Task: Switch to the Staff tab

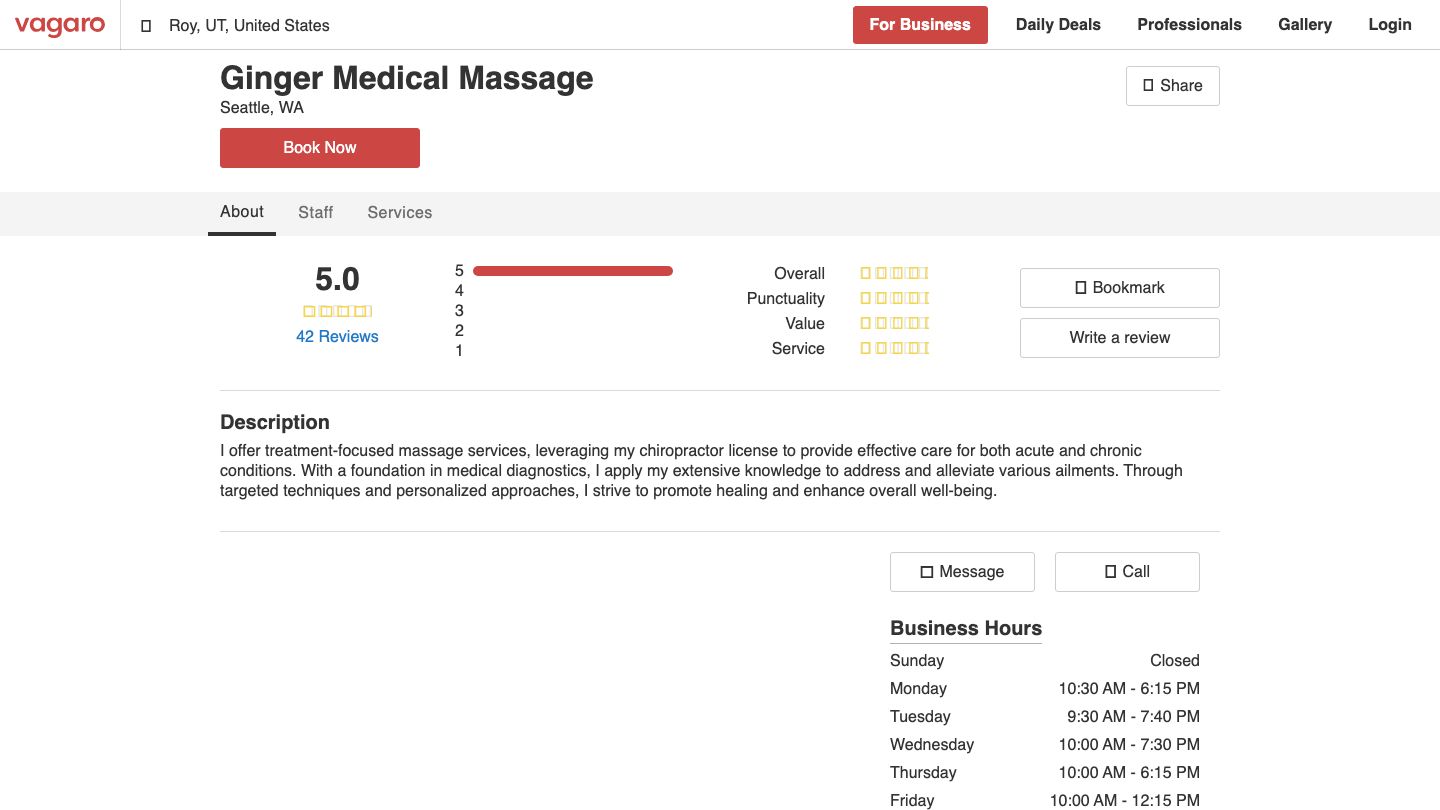Action: pos(315,212)
